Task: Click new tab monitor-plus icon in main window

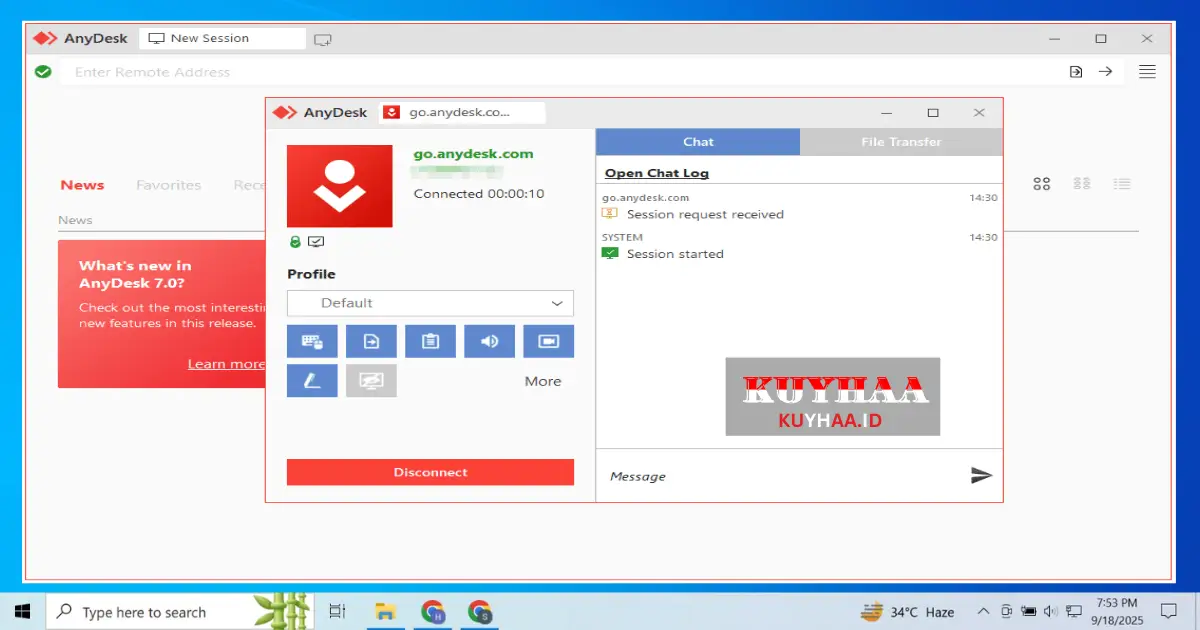Action: (322, 40)
